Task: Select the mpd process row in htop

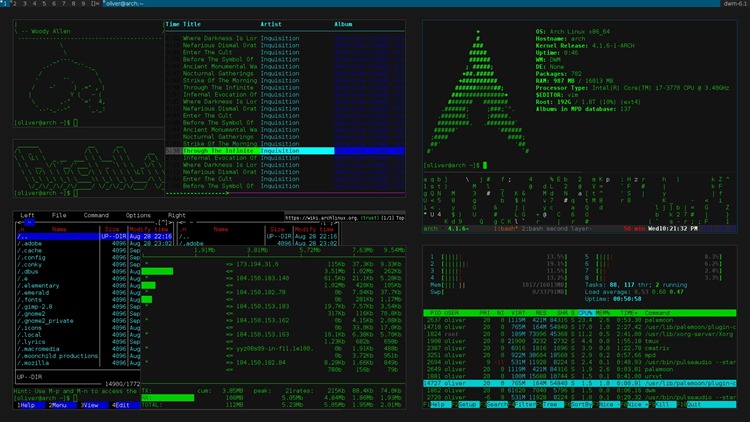Action: tap(580, 355)
